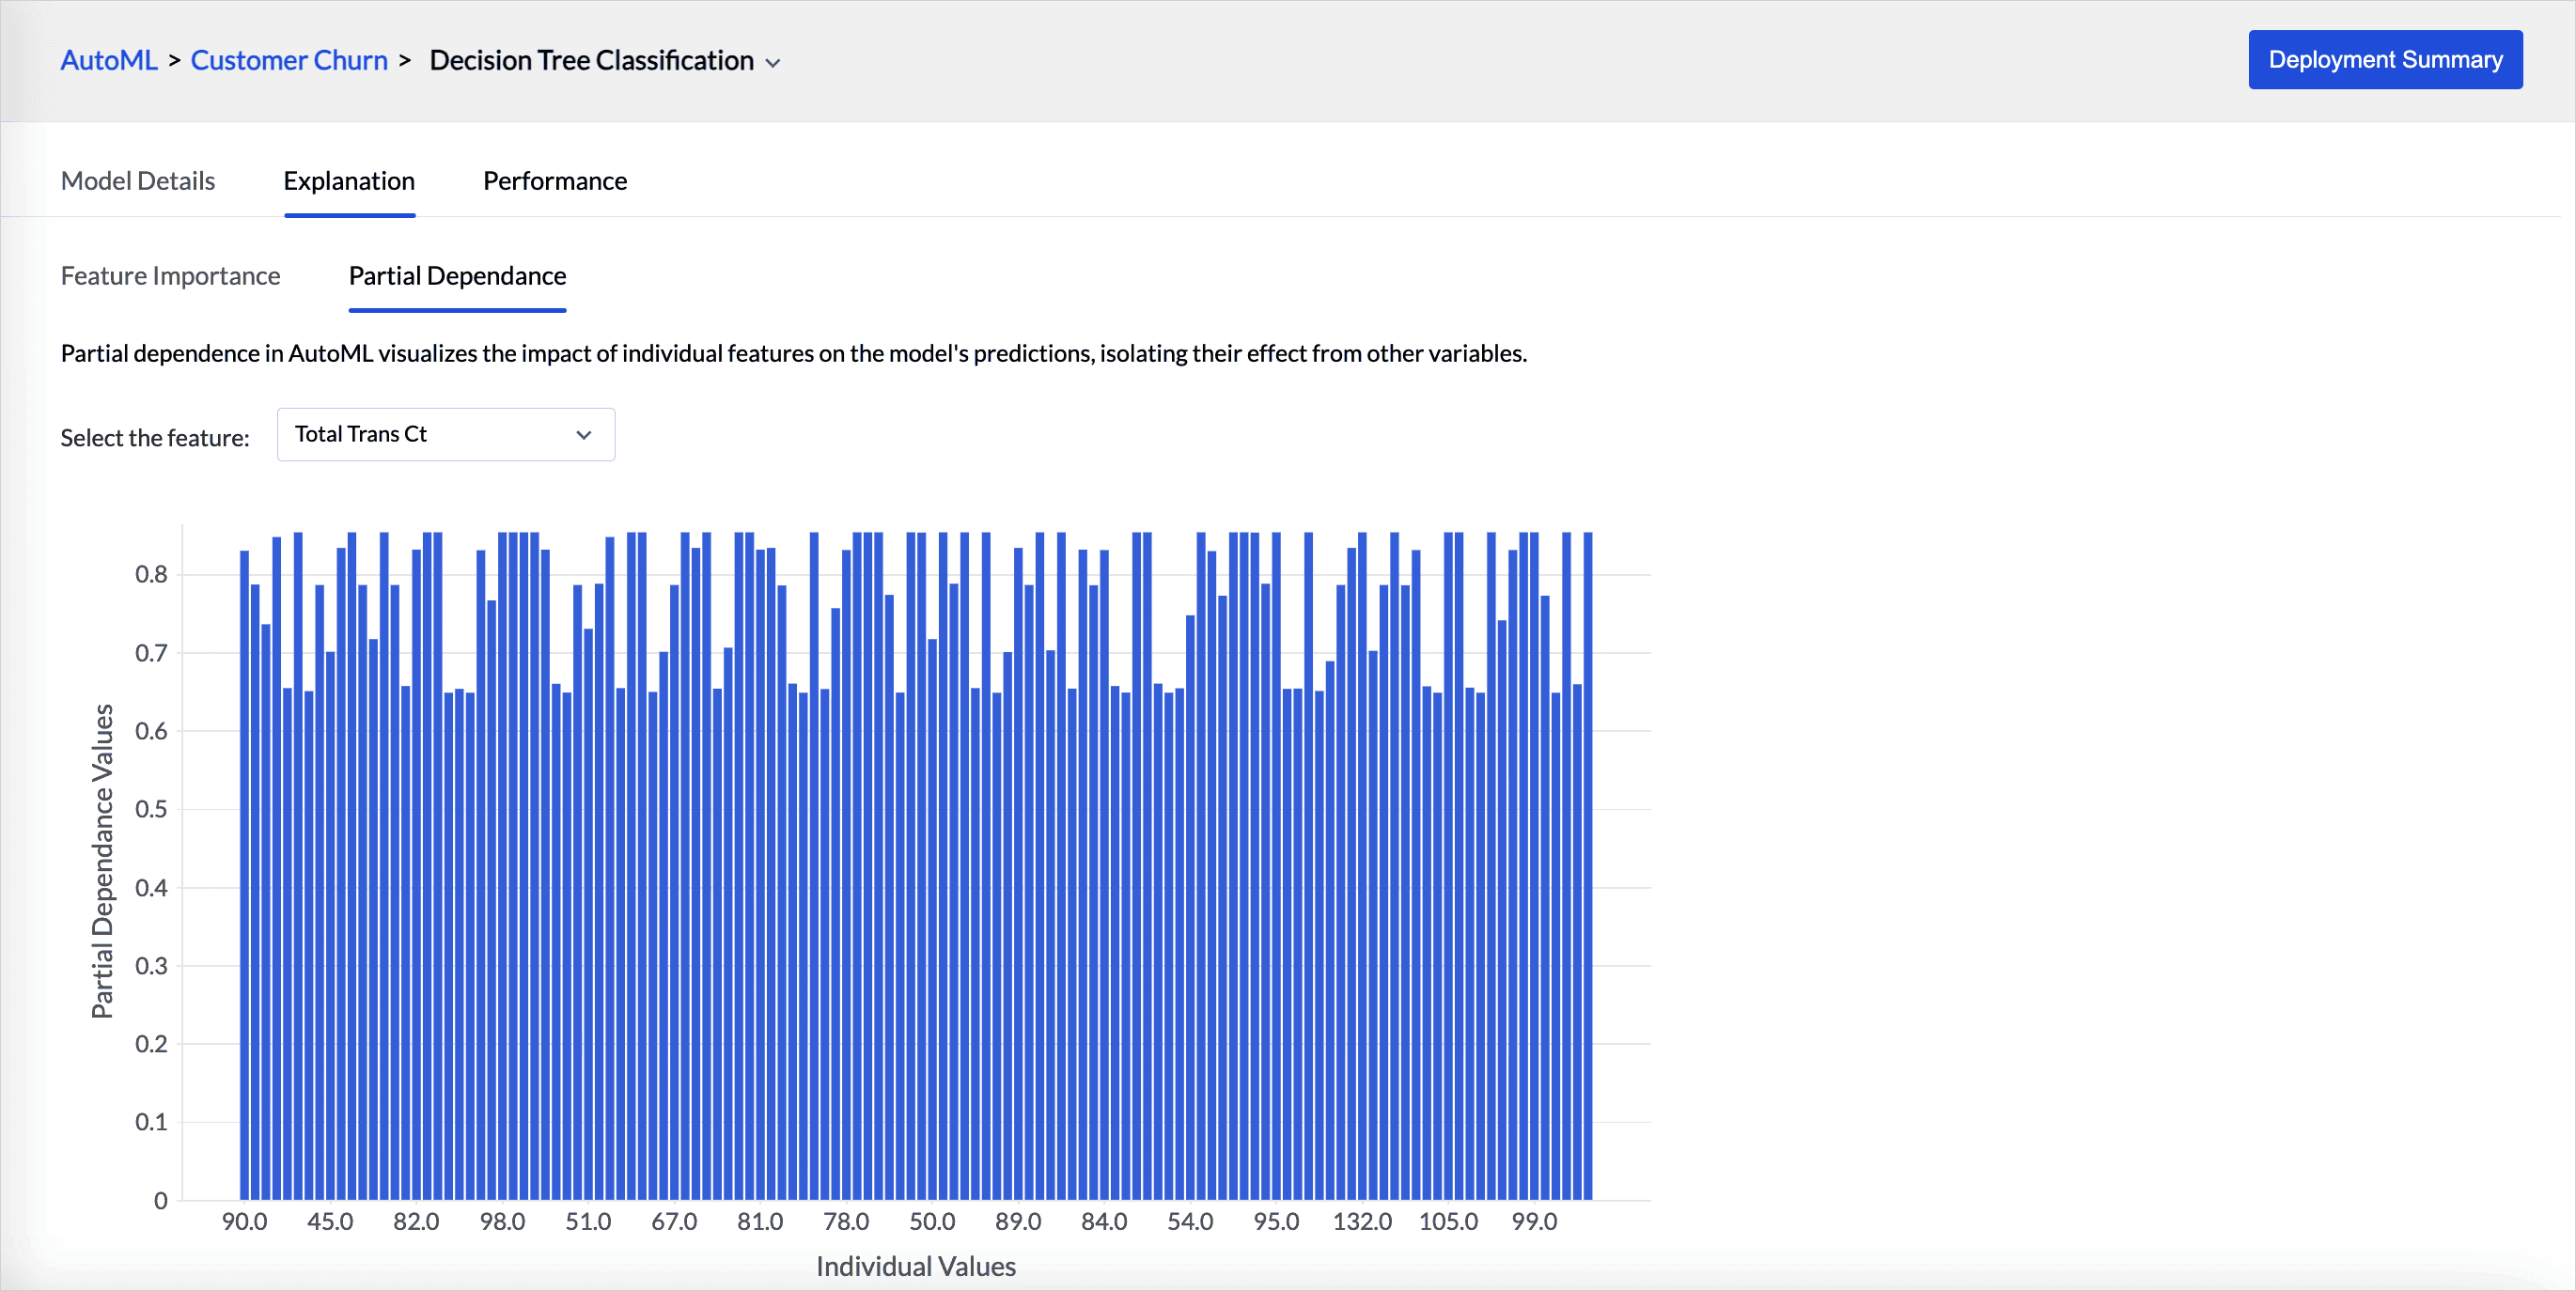Viewport: 2576px width, 1291px height.
Task: Click the y-axis value 0.1
Action: [x=151, y=1122]
